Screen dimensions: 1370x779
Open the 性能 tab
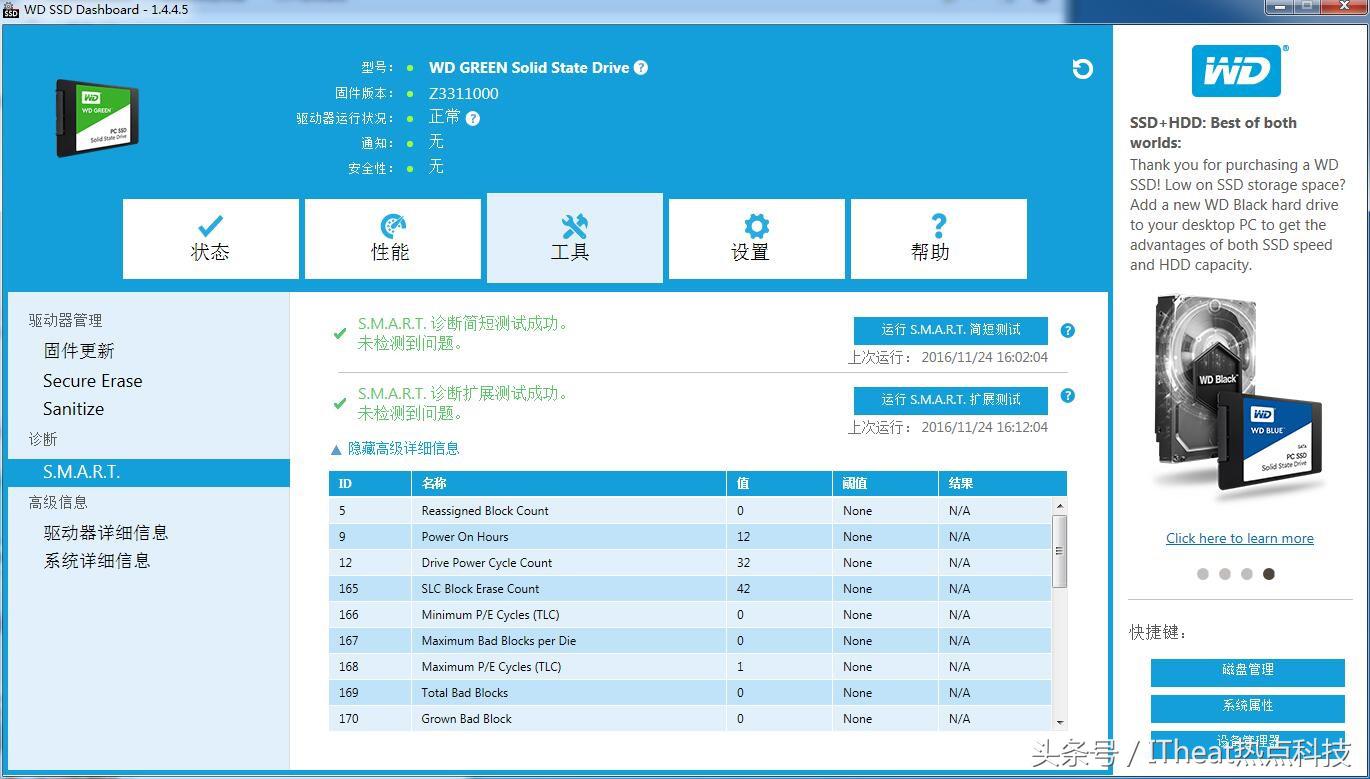[x=392, y=238]
